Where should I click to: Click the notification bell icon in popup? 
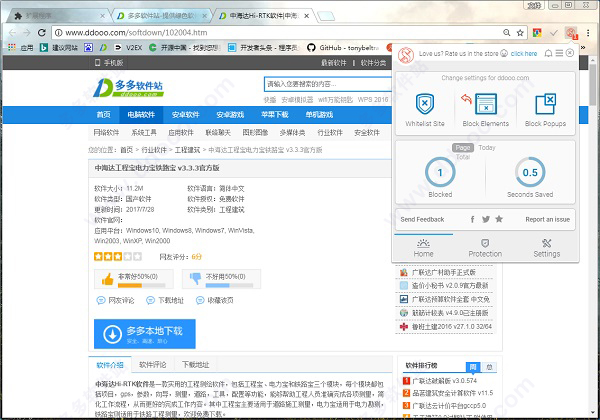[x=548, y=53]
